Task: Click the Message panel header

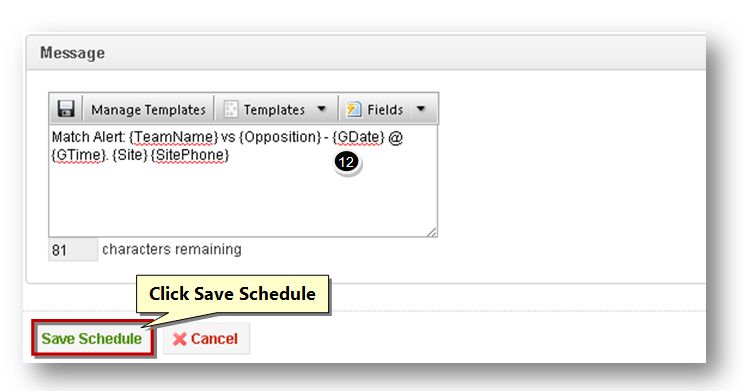Action: [x=365, y=53]
